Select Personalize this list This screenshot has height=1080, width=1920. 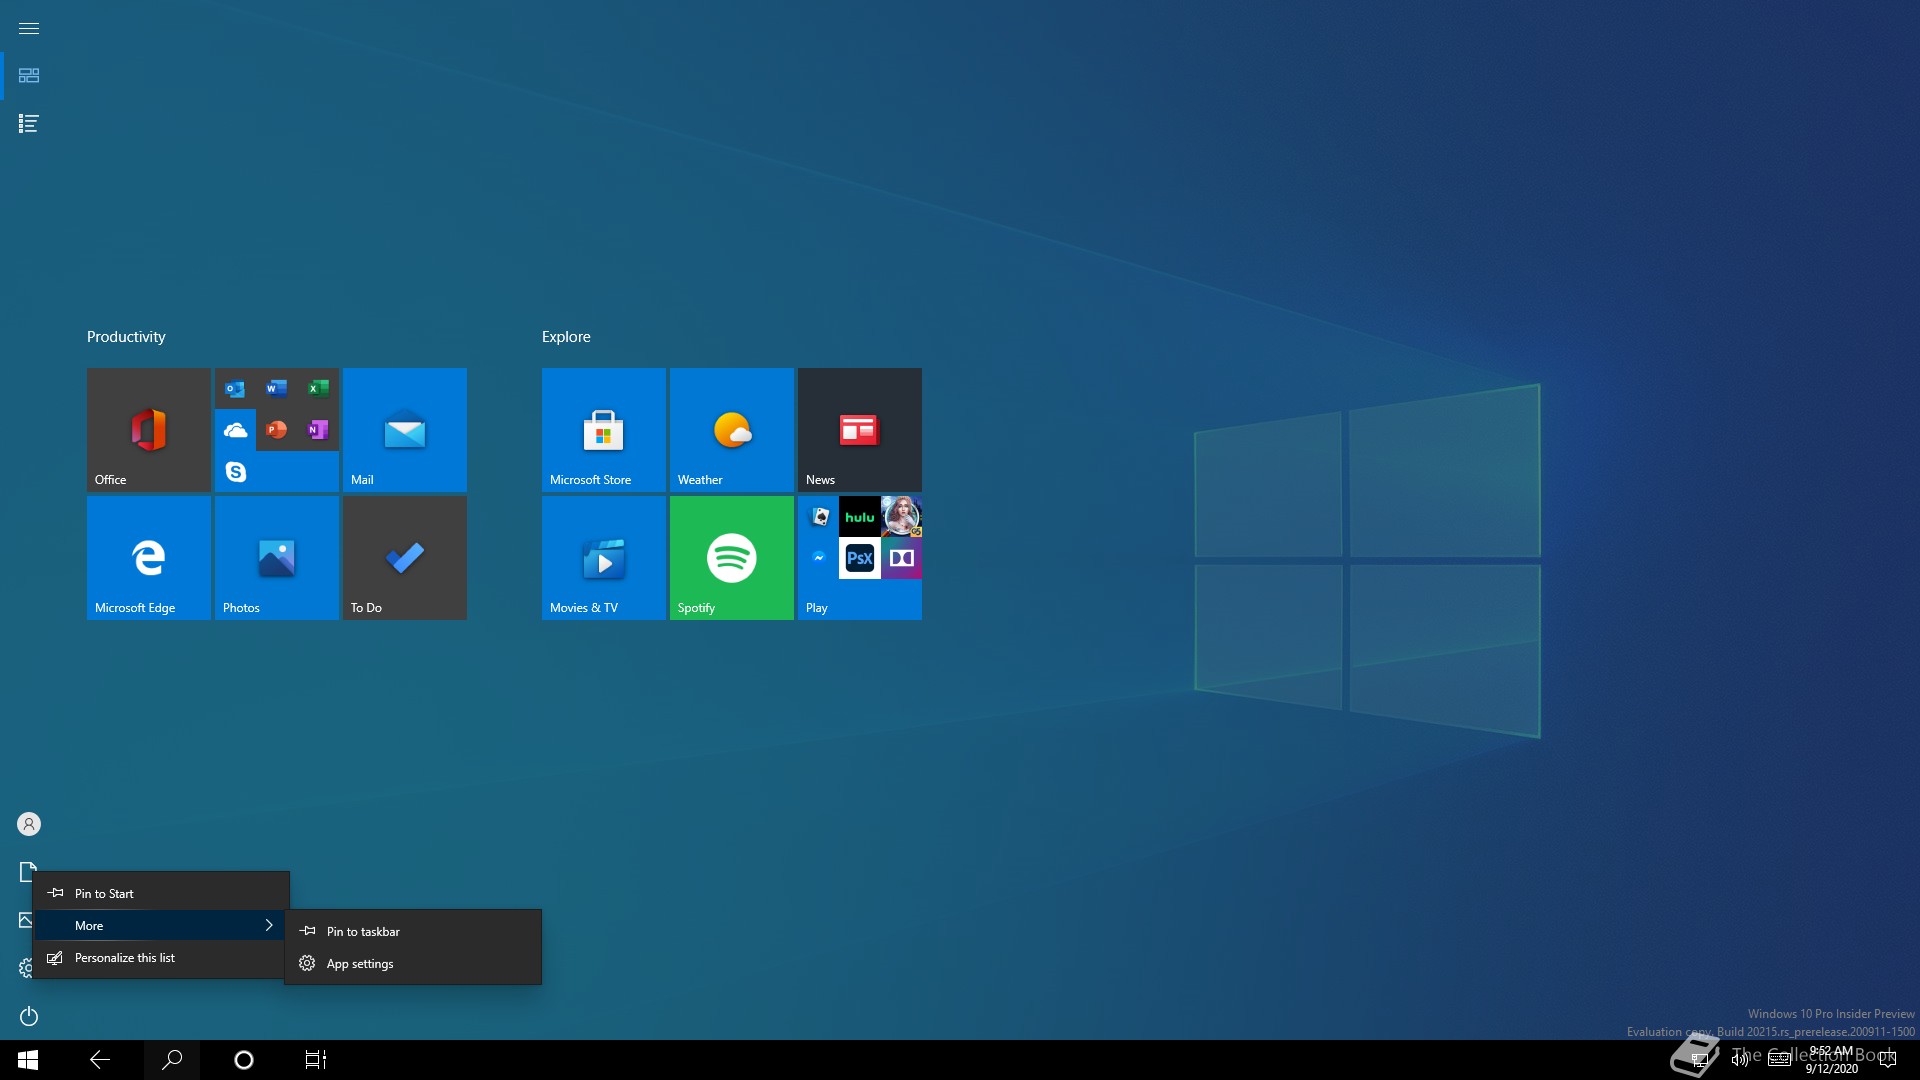click(x=161, y=957)
